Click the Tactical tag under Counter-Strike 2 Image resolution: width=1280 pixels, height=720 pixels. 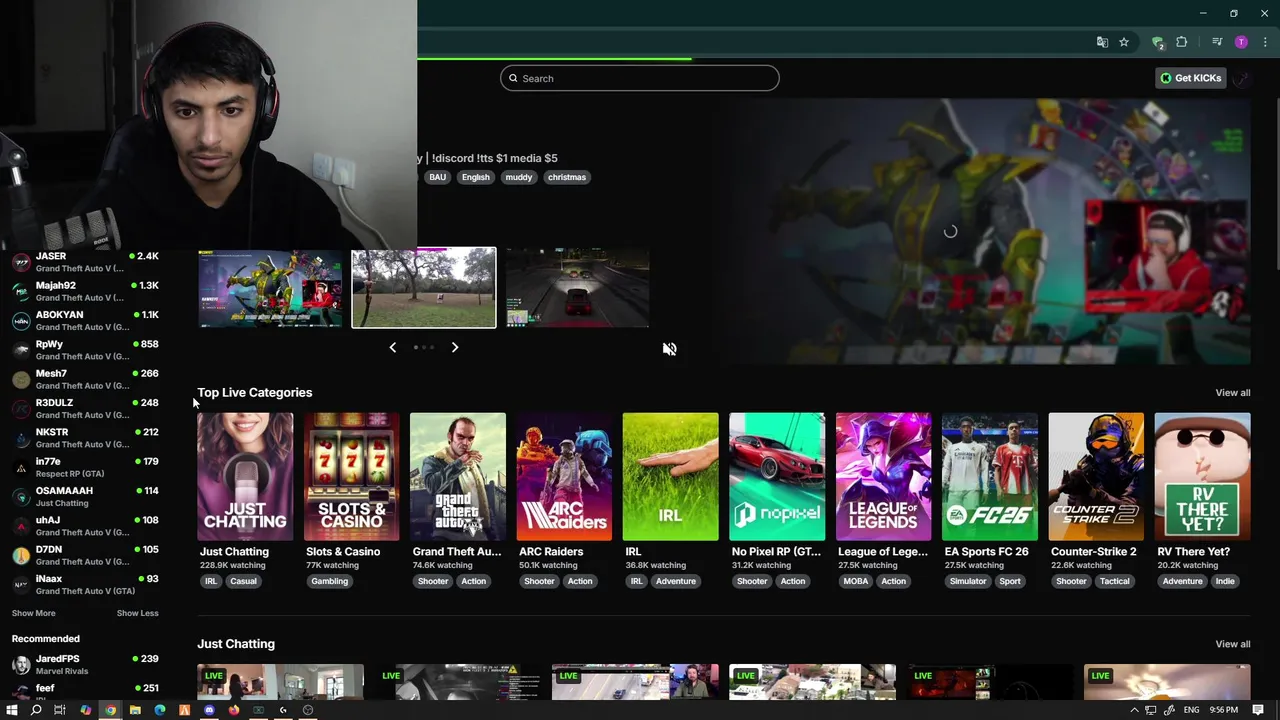pyautogui.click(x=1114, y=581)
